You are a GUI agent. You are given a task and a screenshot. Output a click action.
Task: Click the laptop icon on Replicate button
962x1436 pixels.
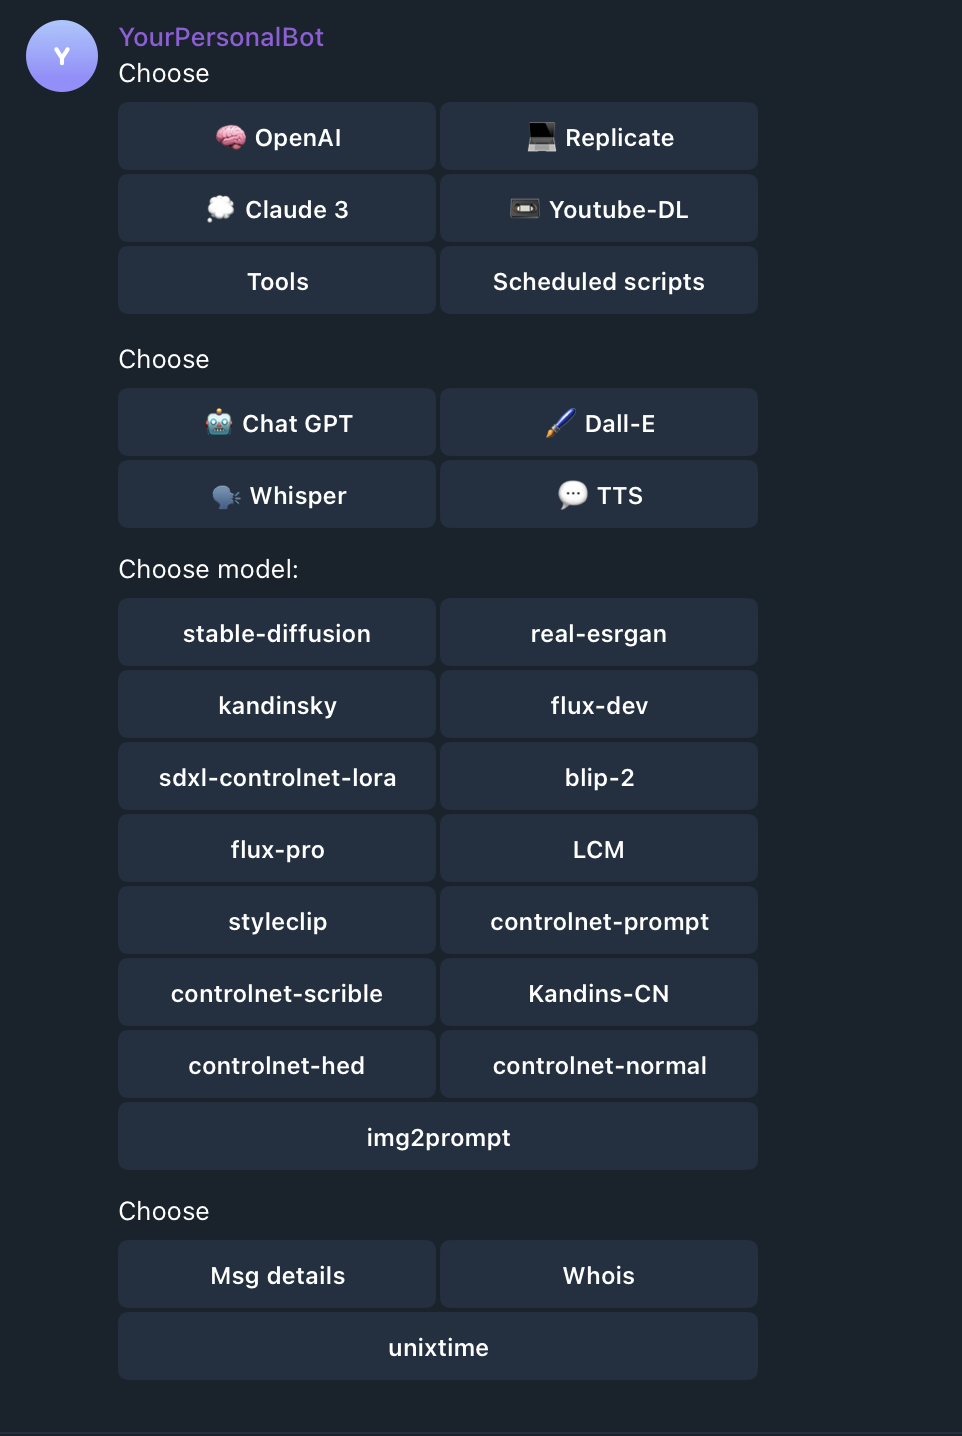tap(542, 137)
